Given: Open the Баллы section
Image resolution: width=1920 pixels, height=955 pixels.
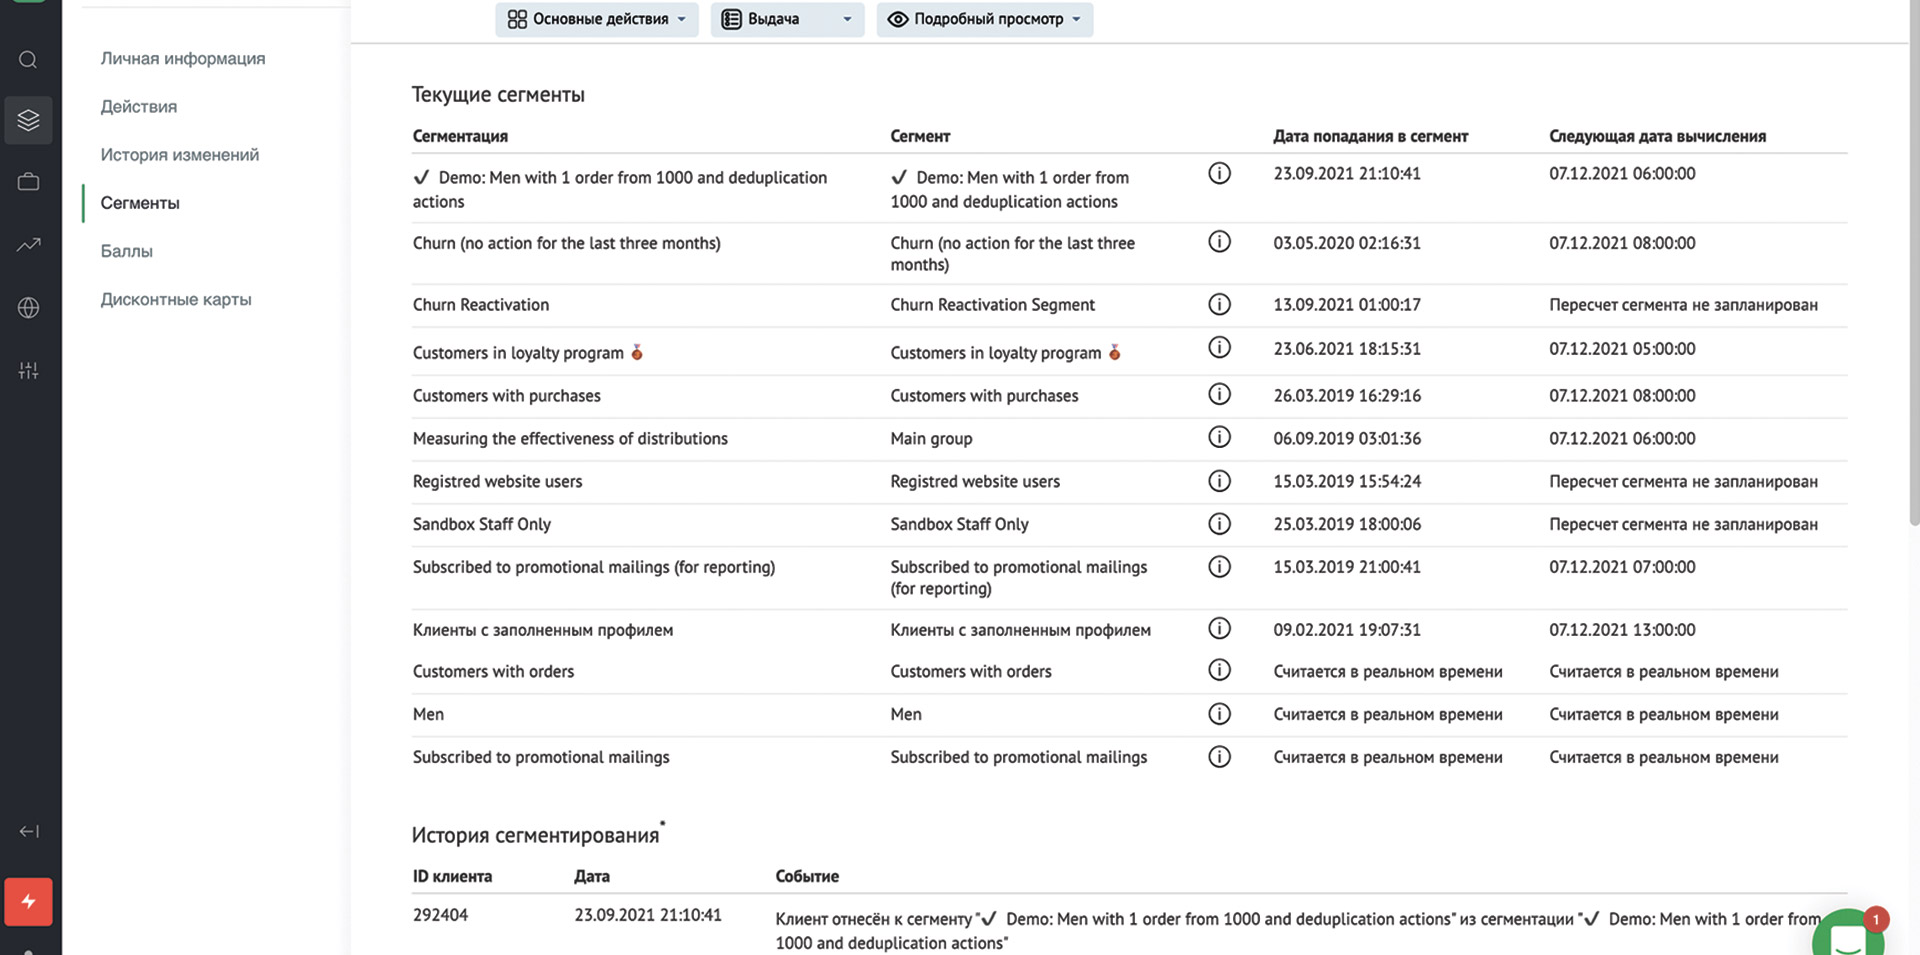Looking at the screenshot, I should (127, 251).
